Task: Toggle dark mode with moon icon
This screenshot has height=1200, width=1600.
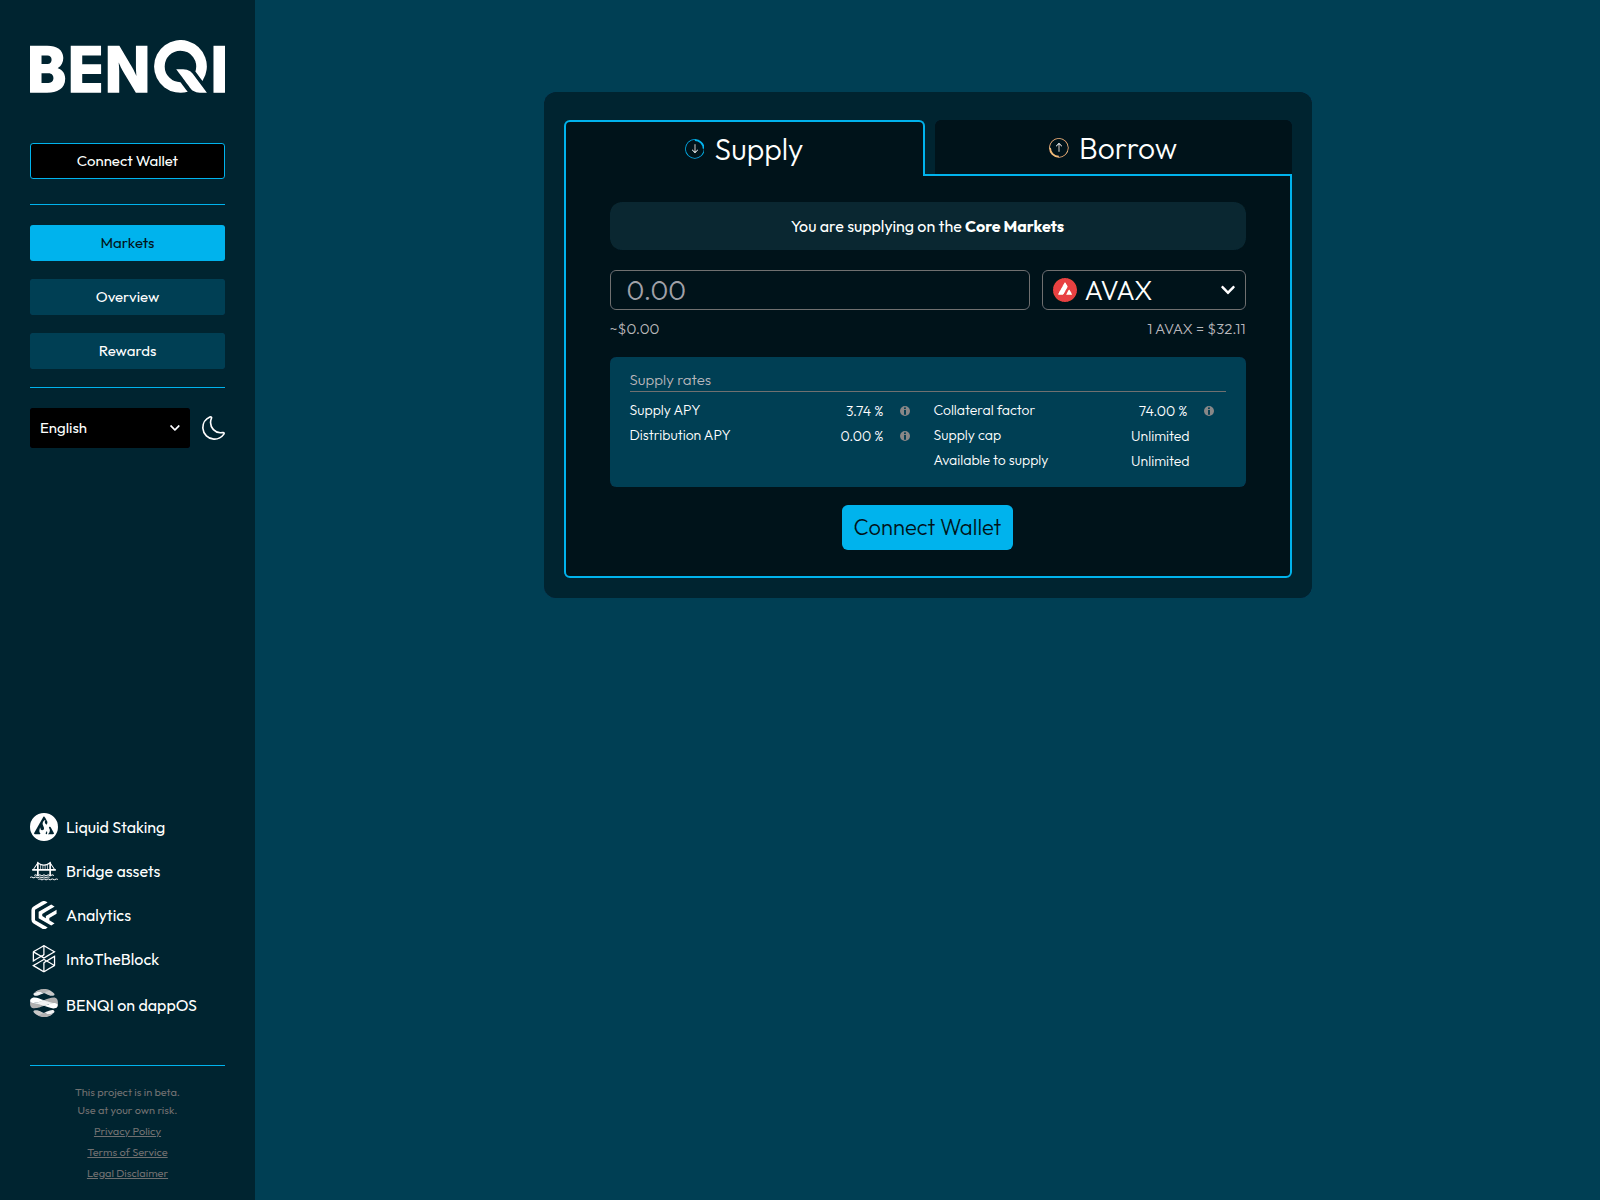Action: pos(213,428)
